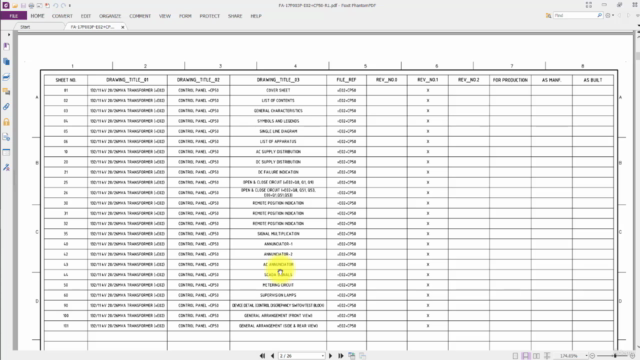This screenshot has height=360, width=640.
Task: Open the VIEW ribbon tab
Action: point(165,16)
